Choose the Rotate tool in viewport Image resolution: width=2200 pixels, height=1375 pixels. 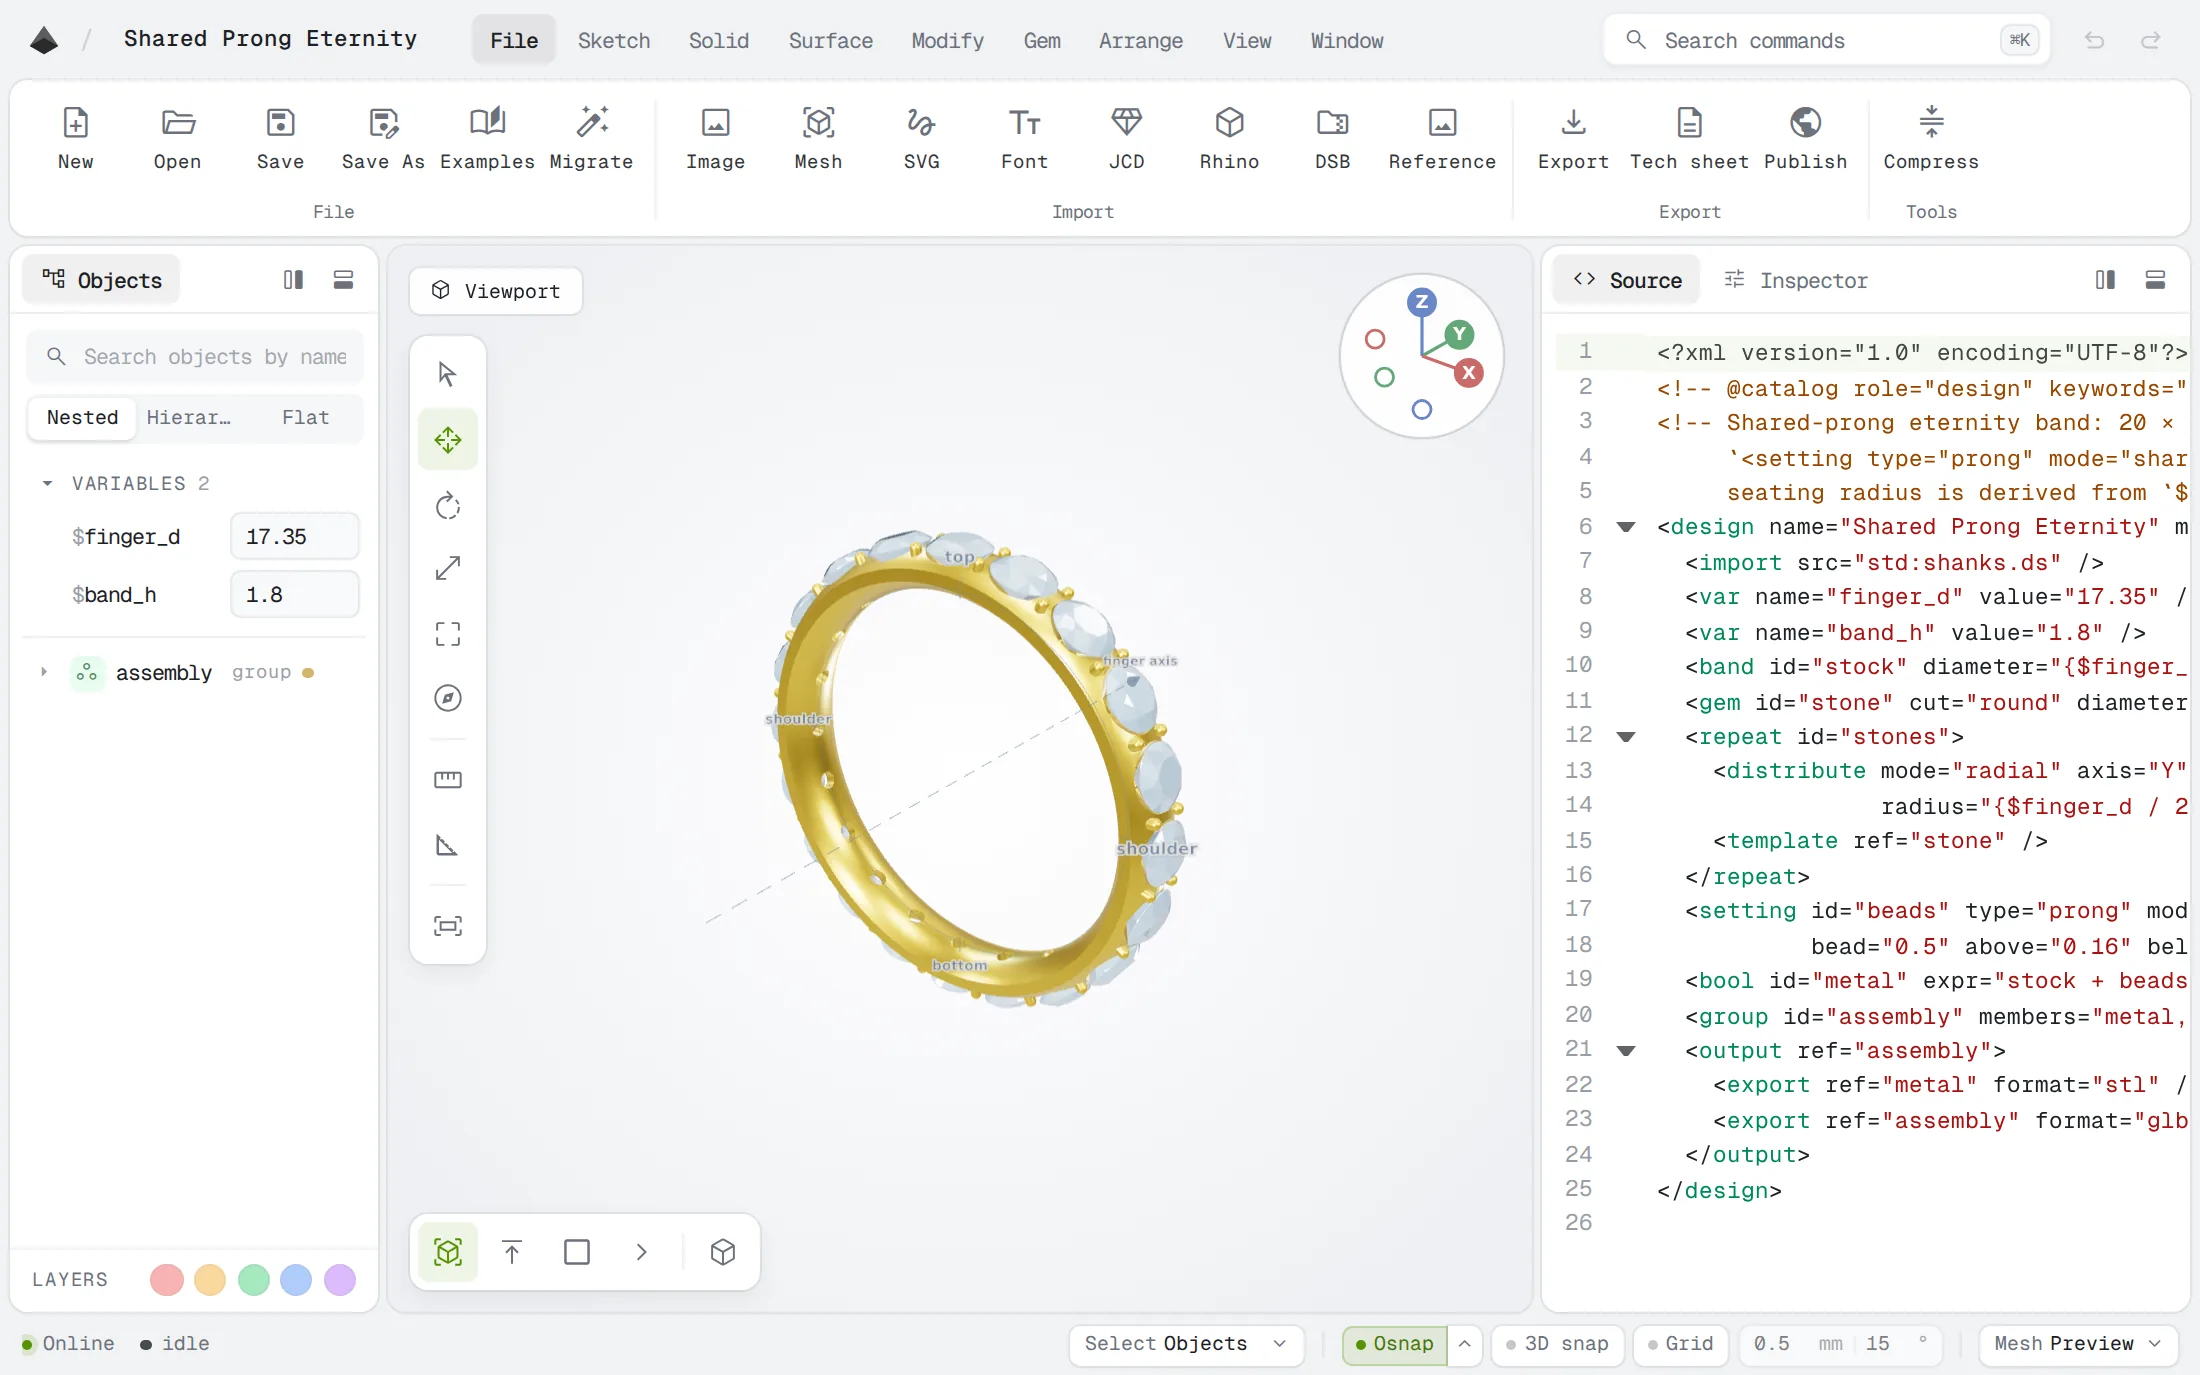point(447,505)
